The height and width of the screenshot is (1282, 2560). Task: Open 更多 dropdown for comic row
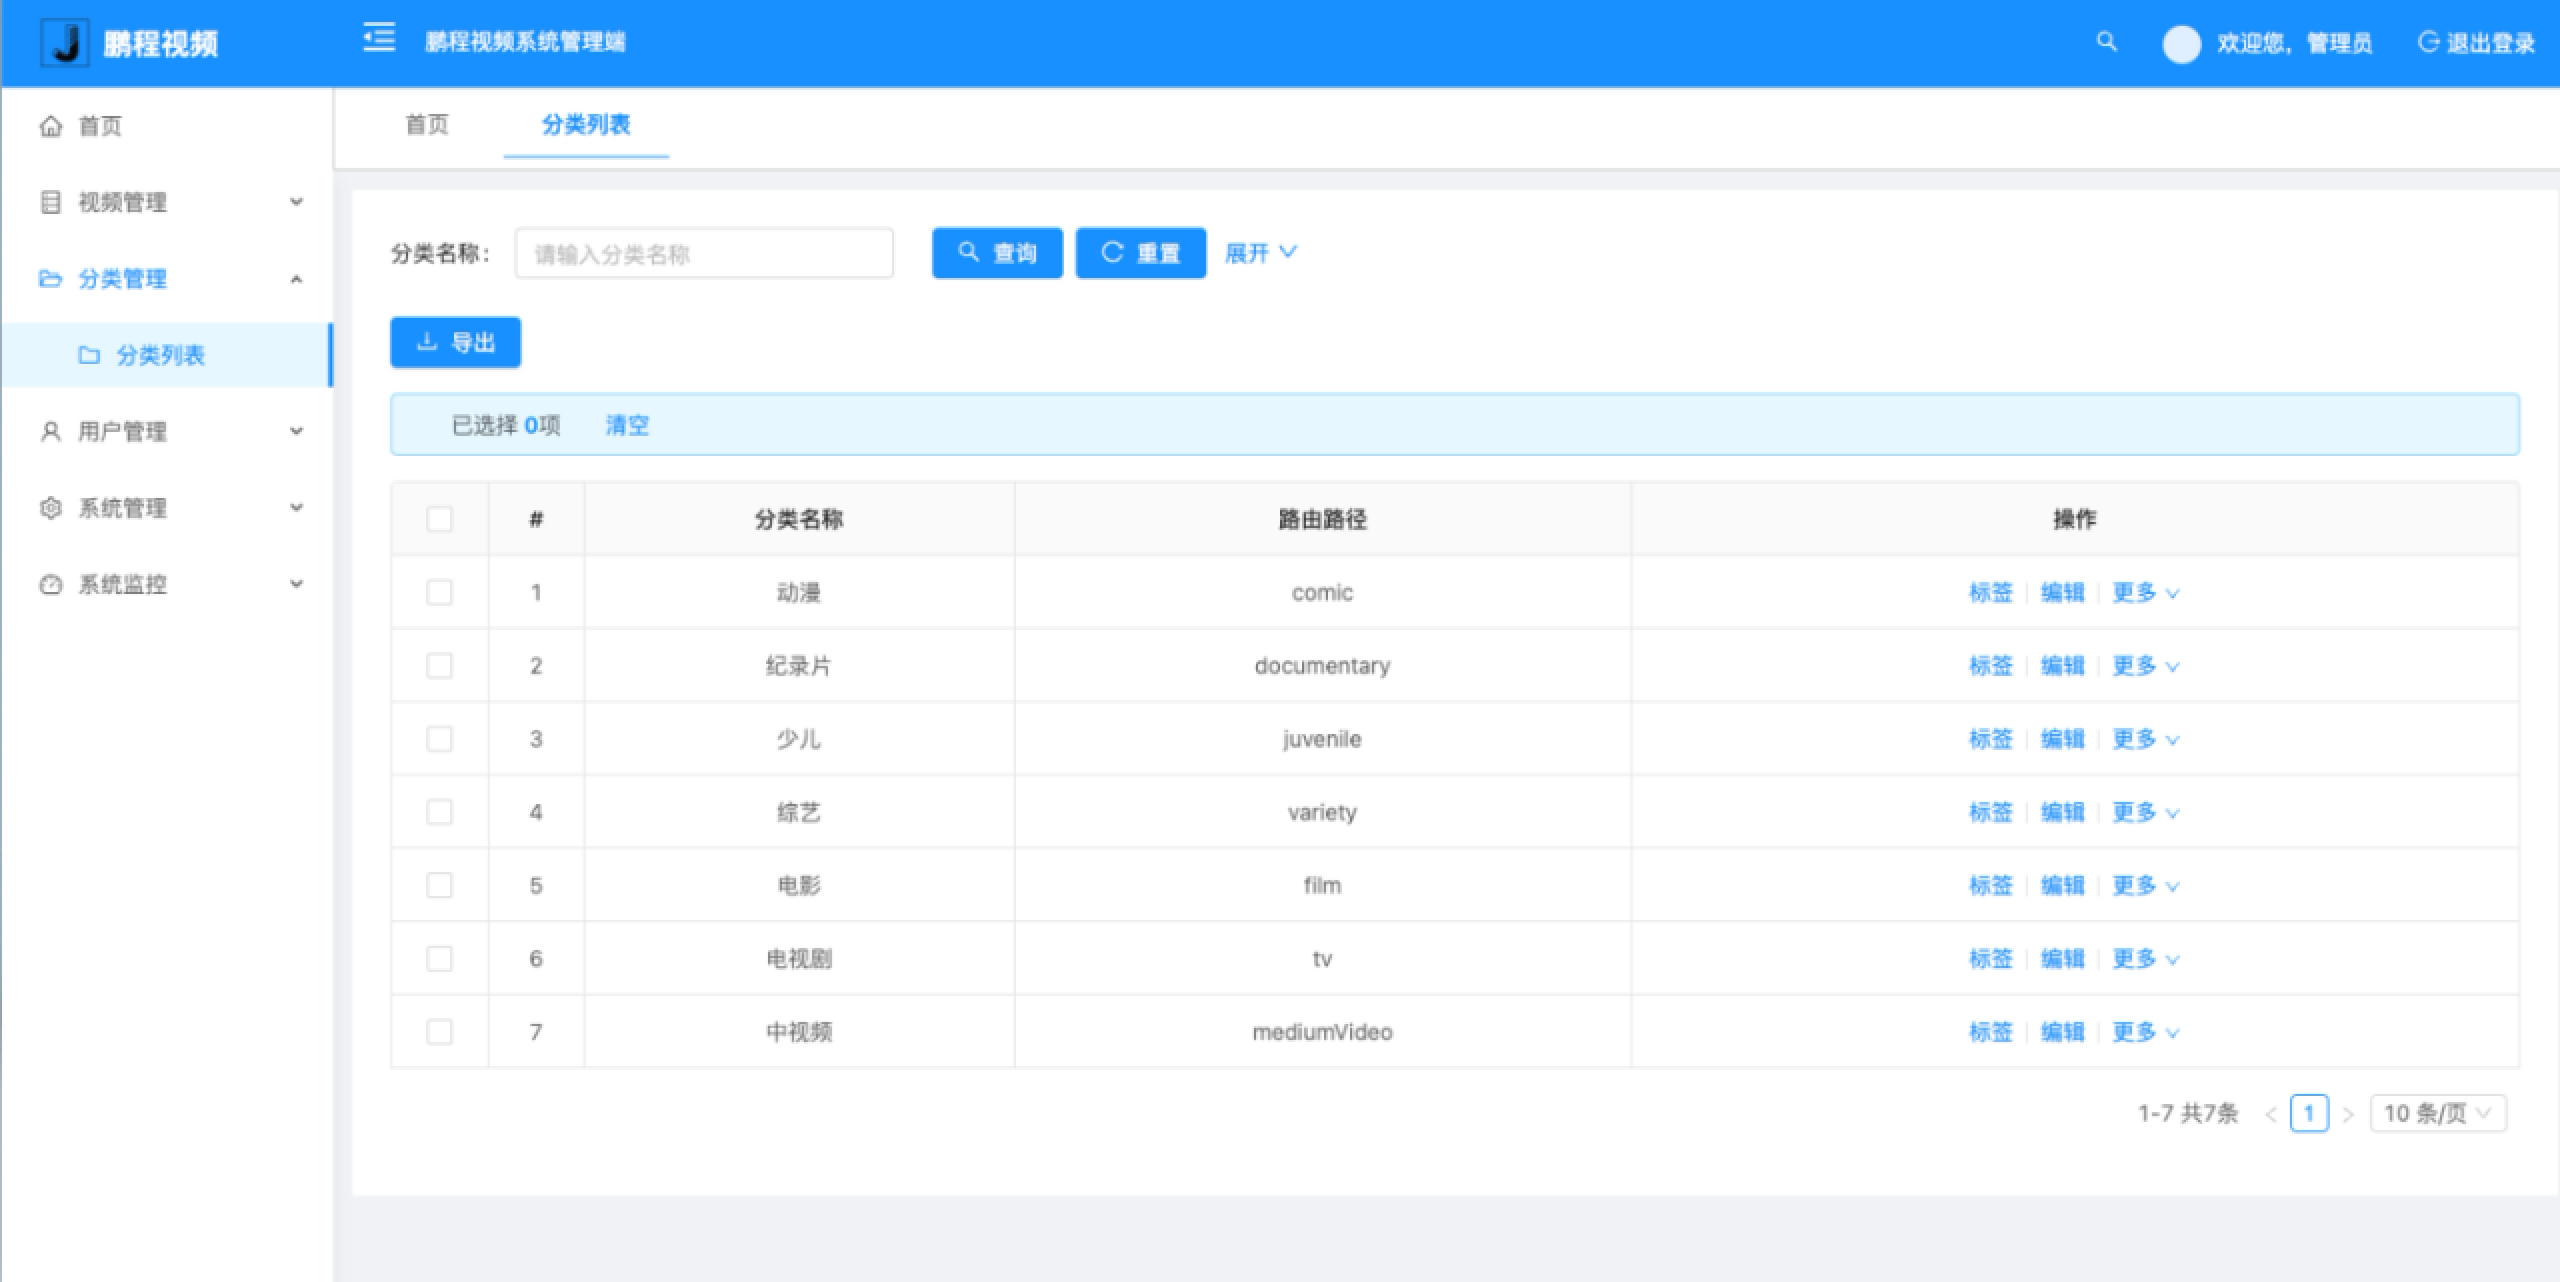click(x=2145, y=593)
